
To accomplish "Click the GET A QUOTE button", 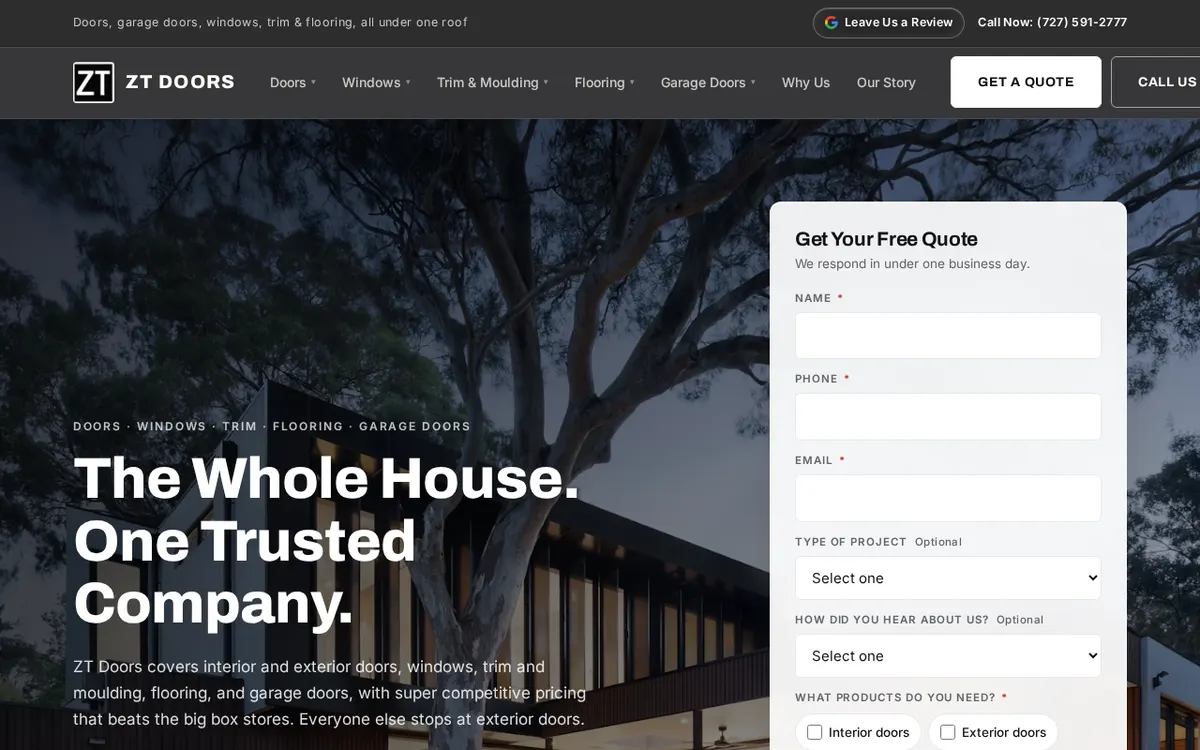I will tap(1026, 82).
